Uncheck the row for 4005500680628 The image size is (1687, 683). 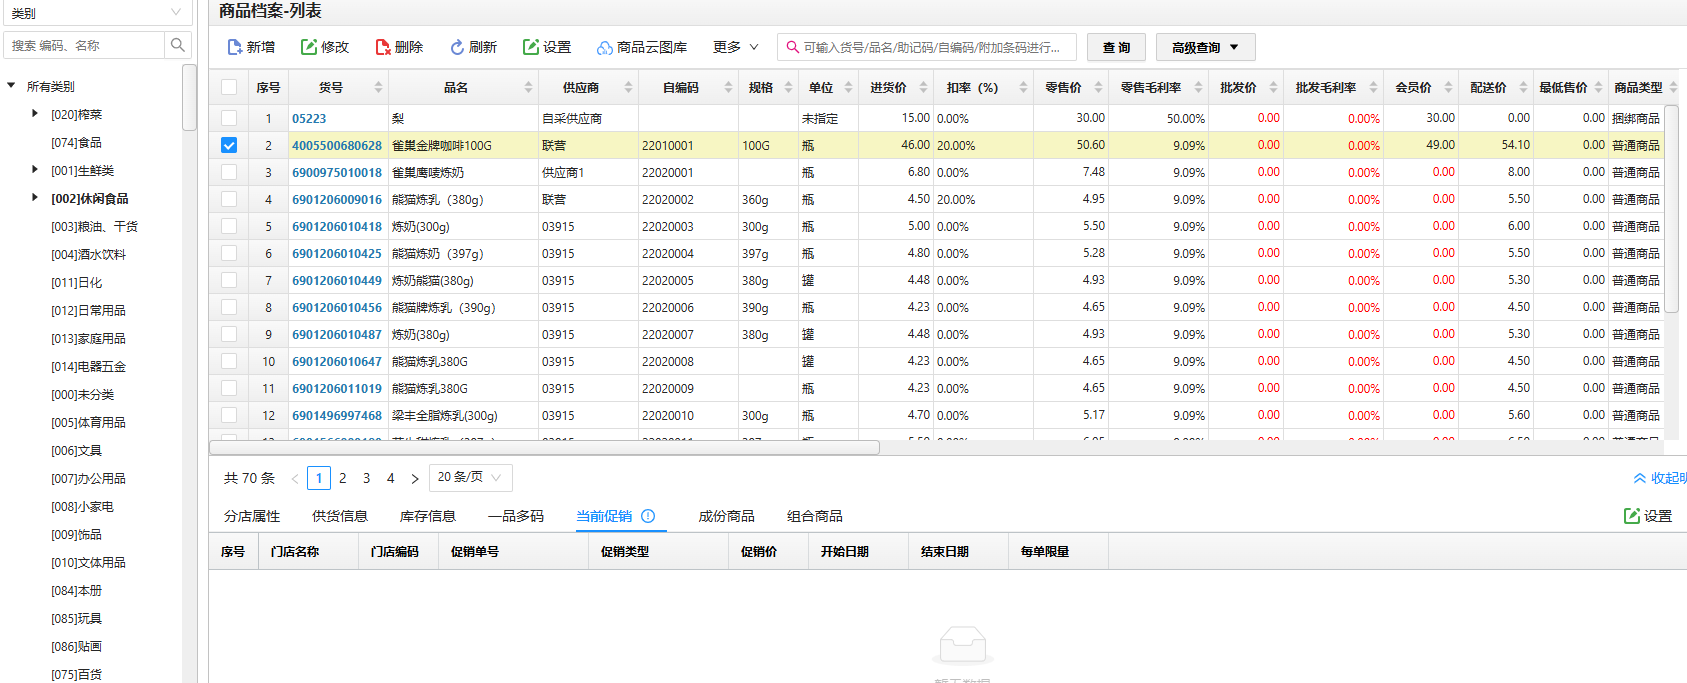click(229, 145)
